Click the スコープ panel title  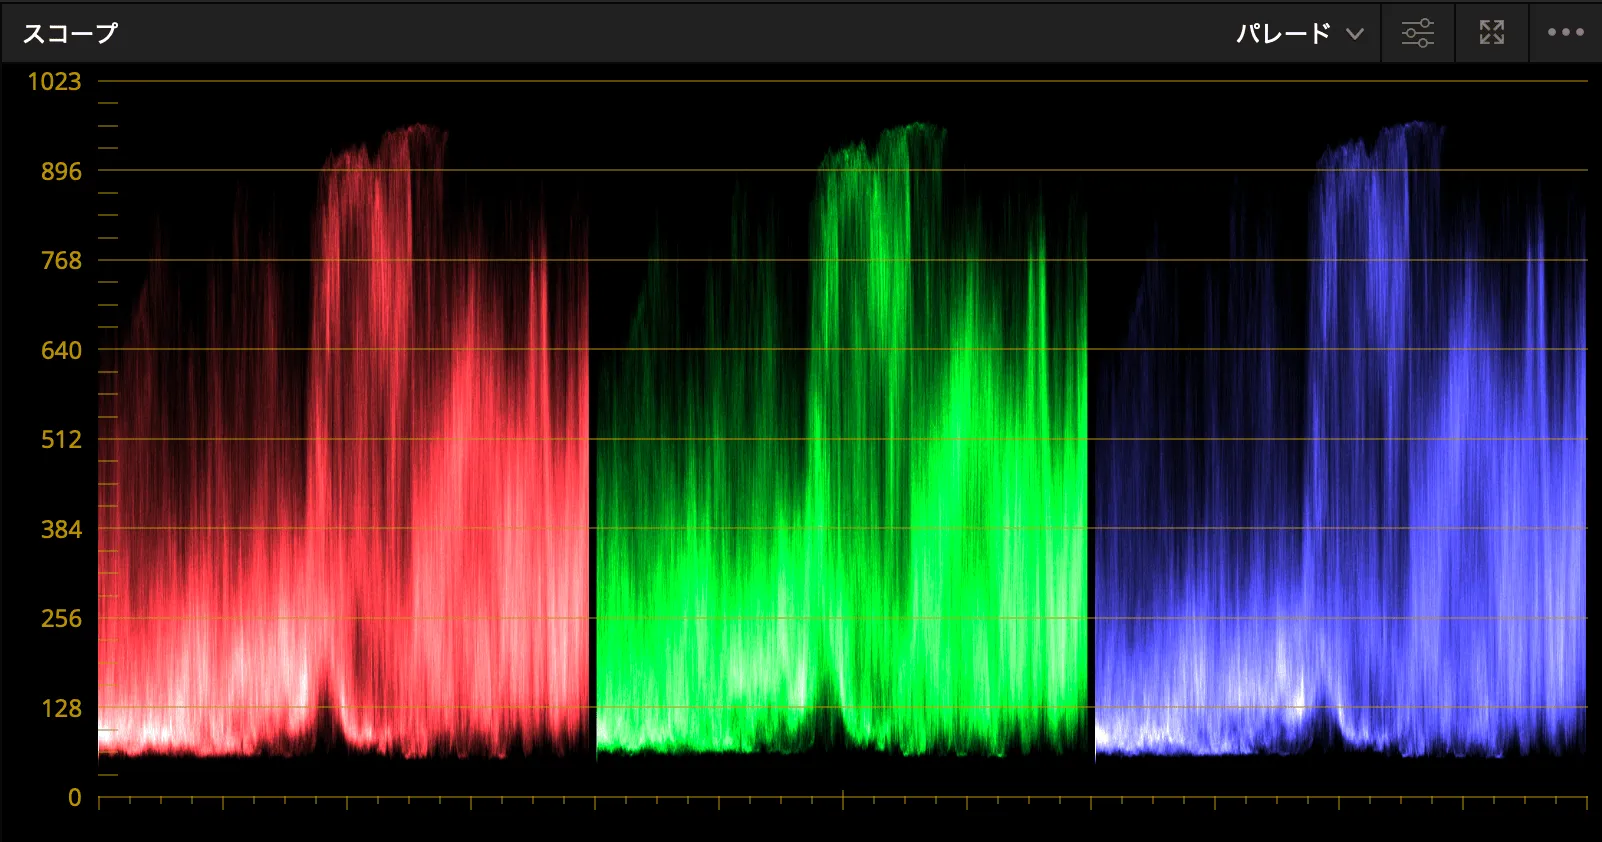click(70, 33)
